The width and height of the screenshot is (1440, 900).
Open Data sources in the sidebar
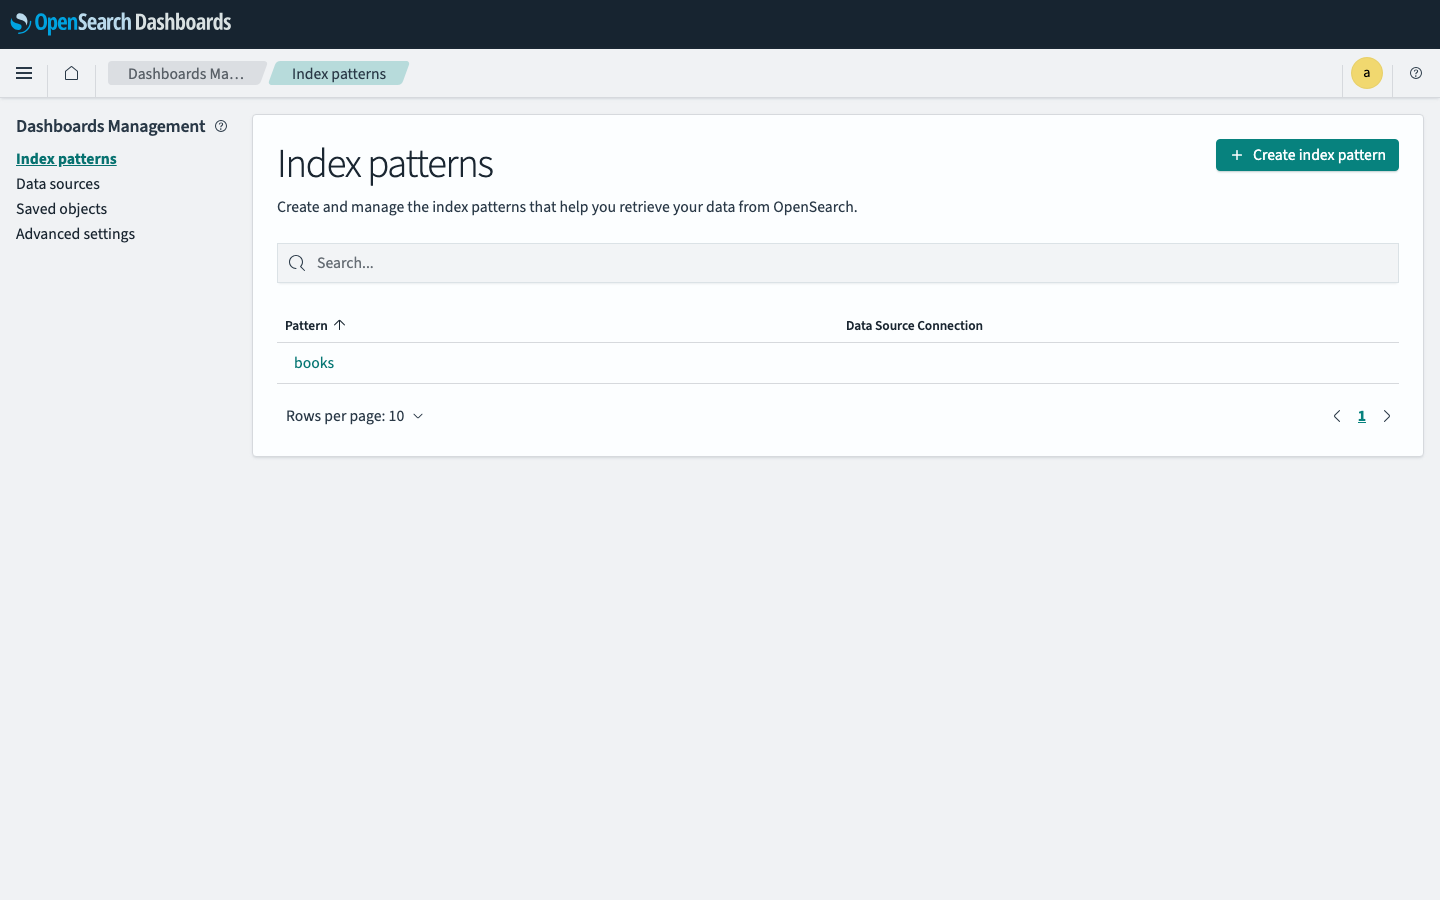click(x=58, y=184)
